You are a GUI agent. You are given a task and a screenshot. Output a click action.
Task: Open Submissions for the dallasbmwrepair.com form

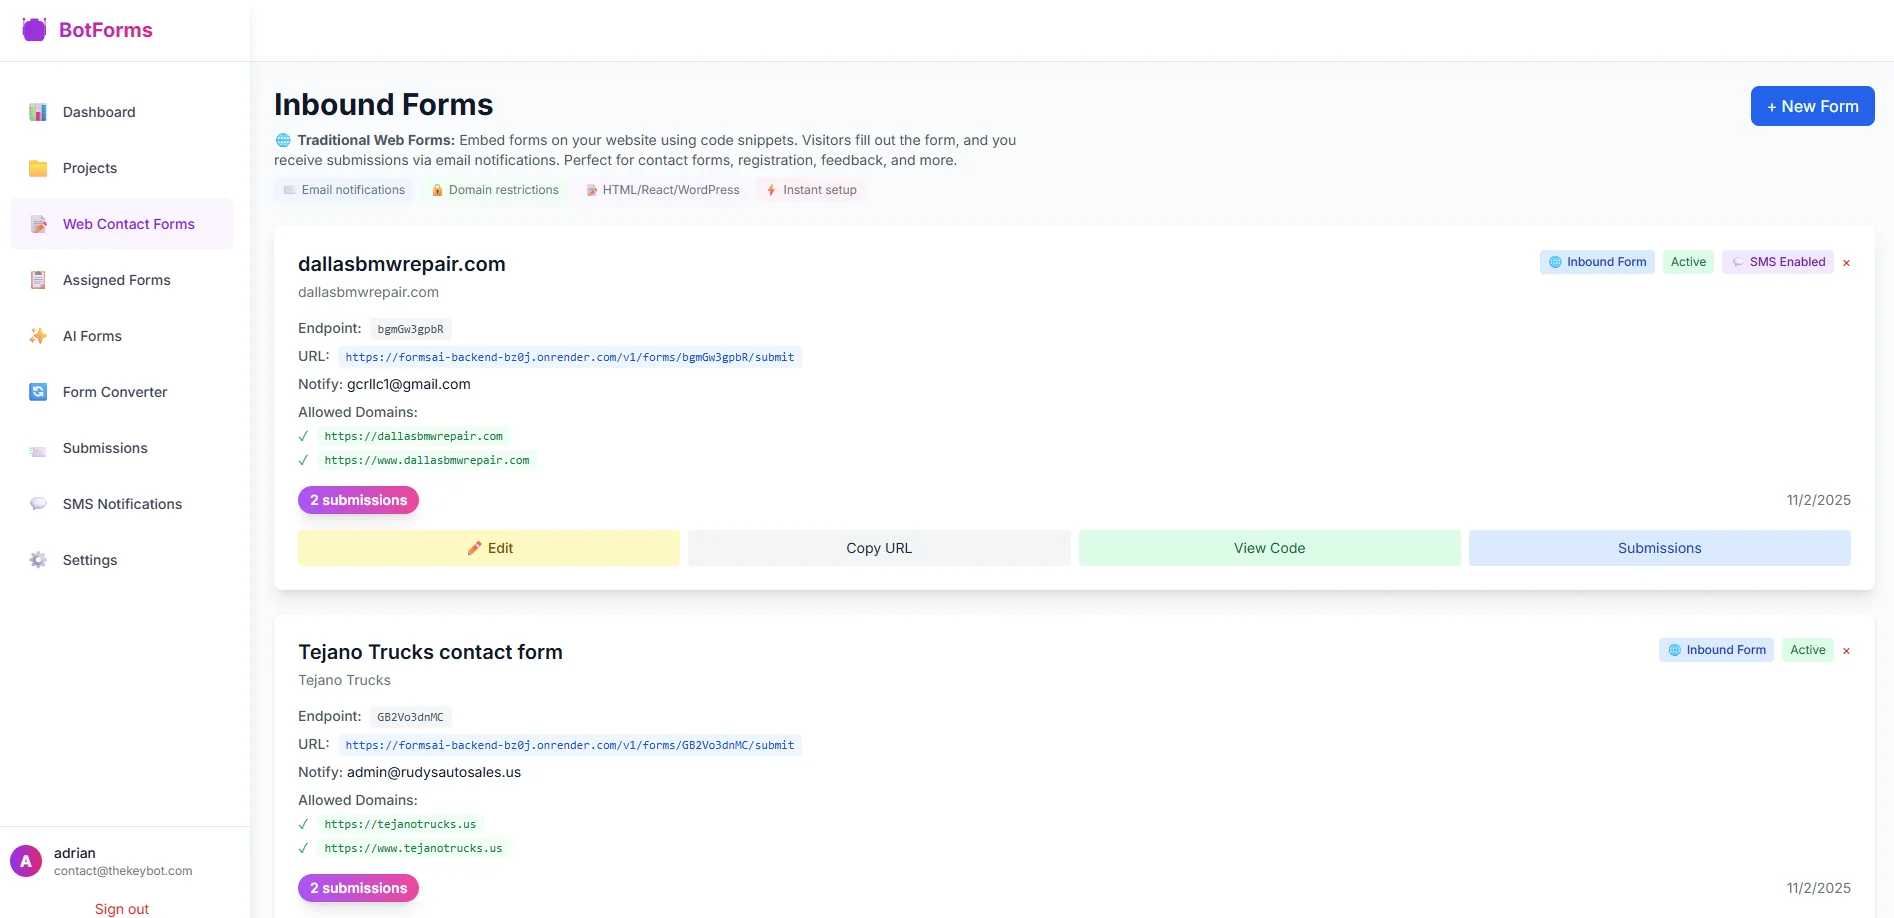[1659, 548]
